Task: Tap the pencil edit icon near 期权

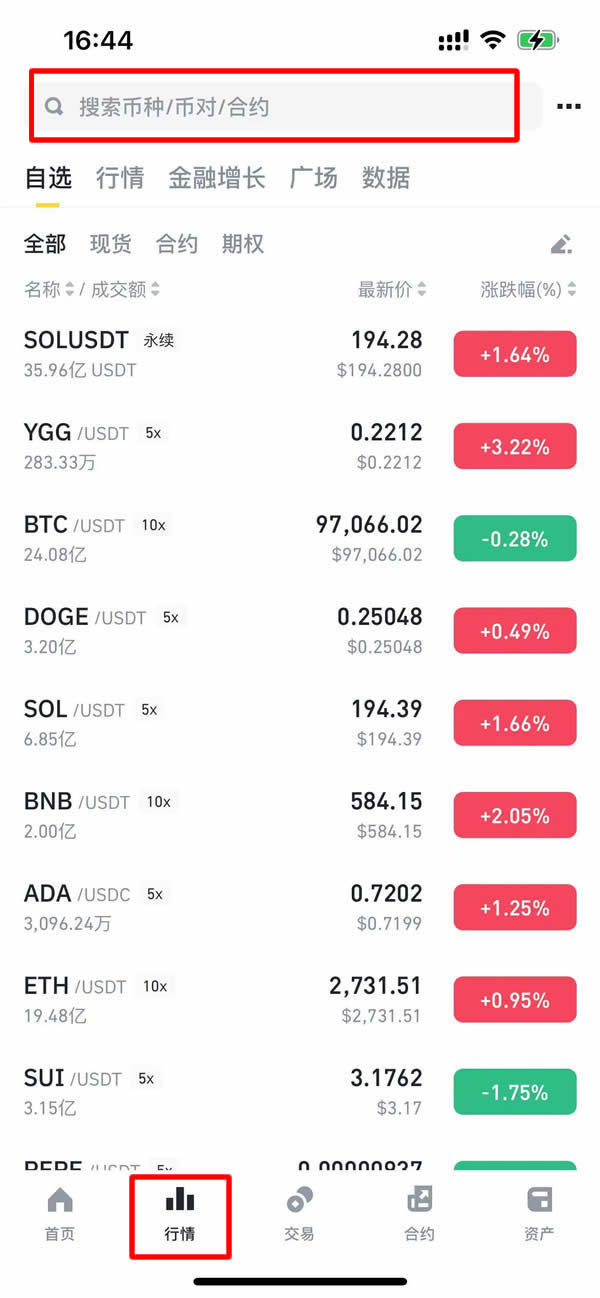Action: (561, 243)
